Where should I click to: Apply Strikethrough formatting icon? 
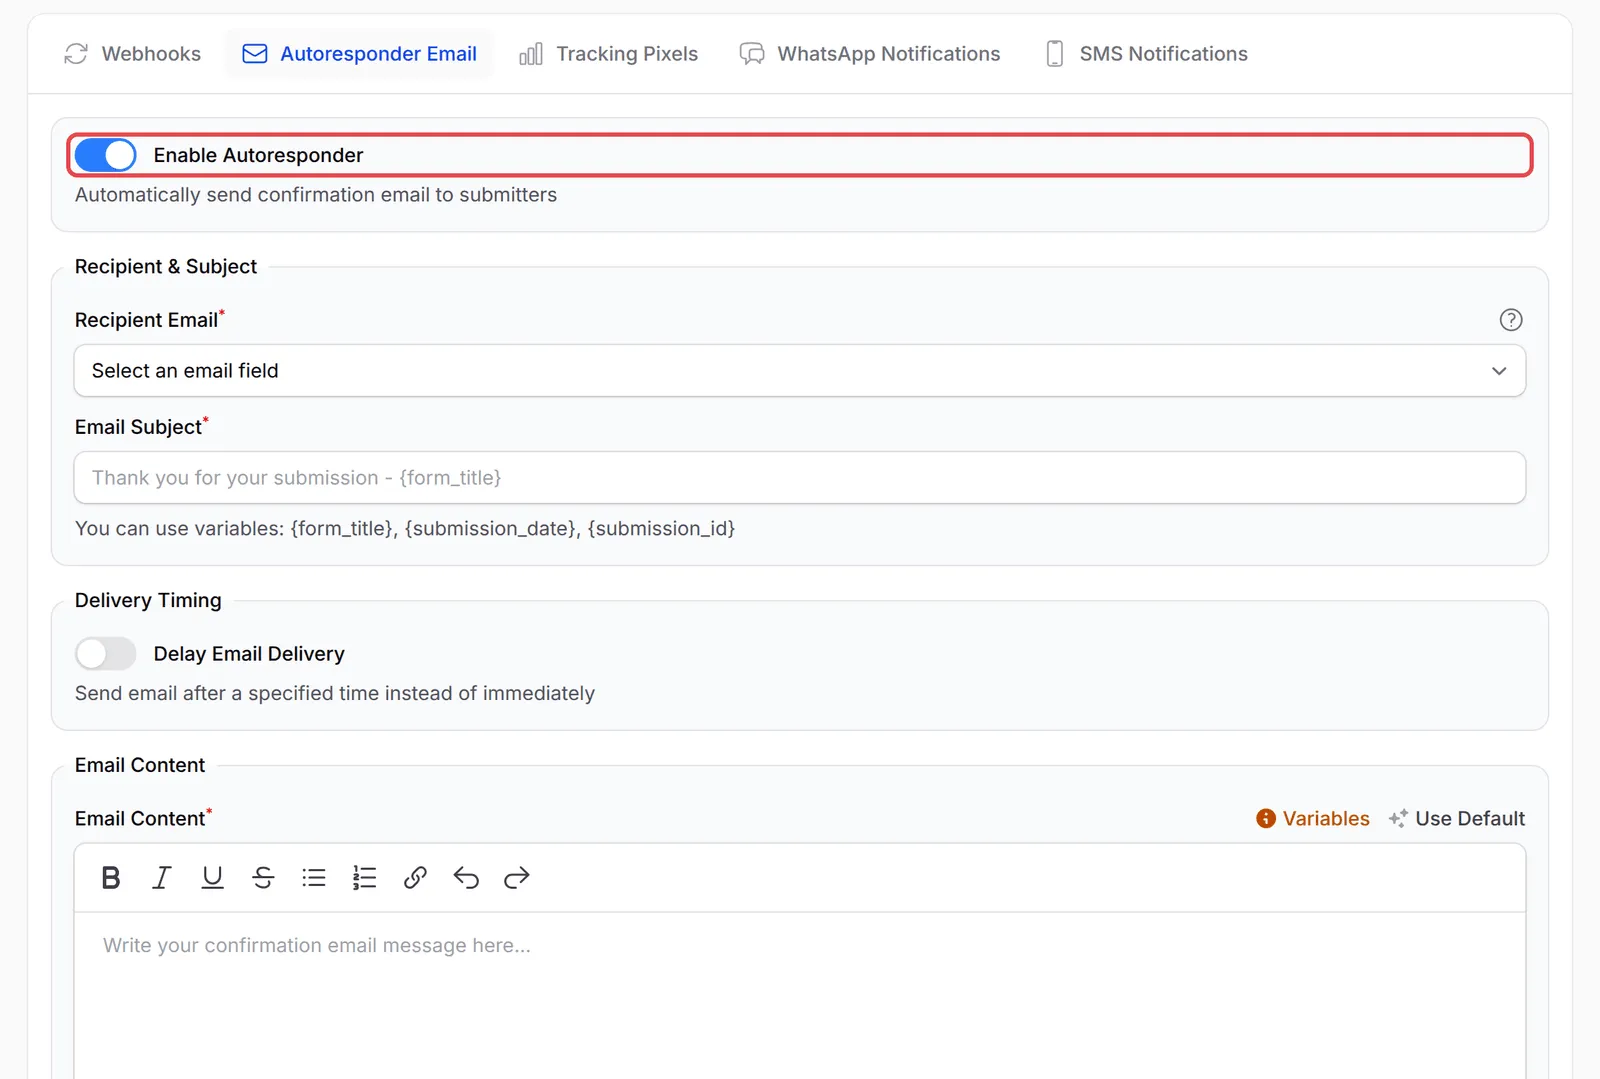263,878
